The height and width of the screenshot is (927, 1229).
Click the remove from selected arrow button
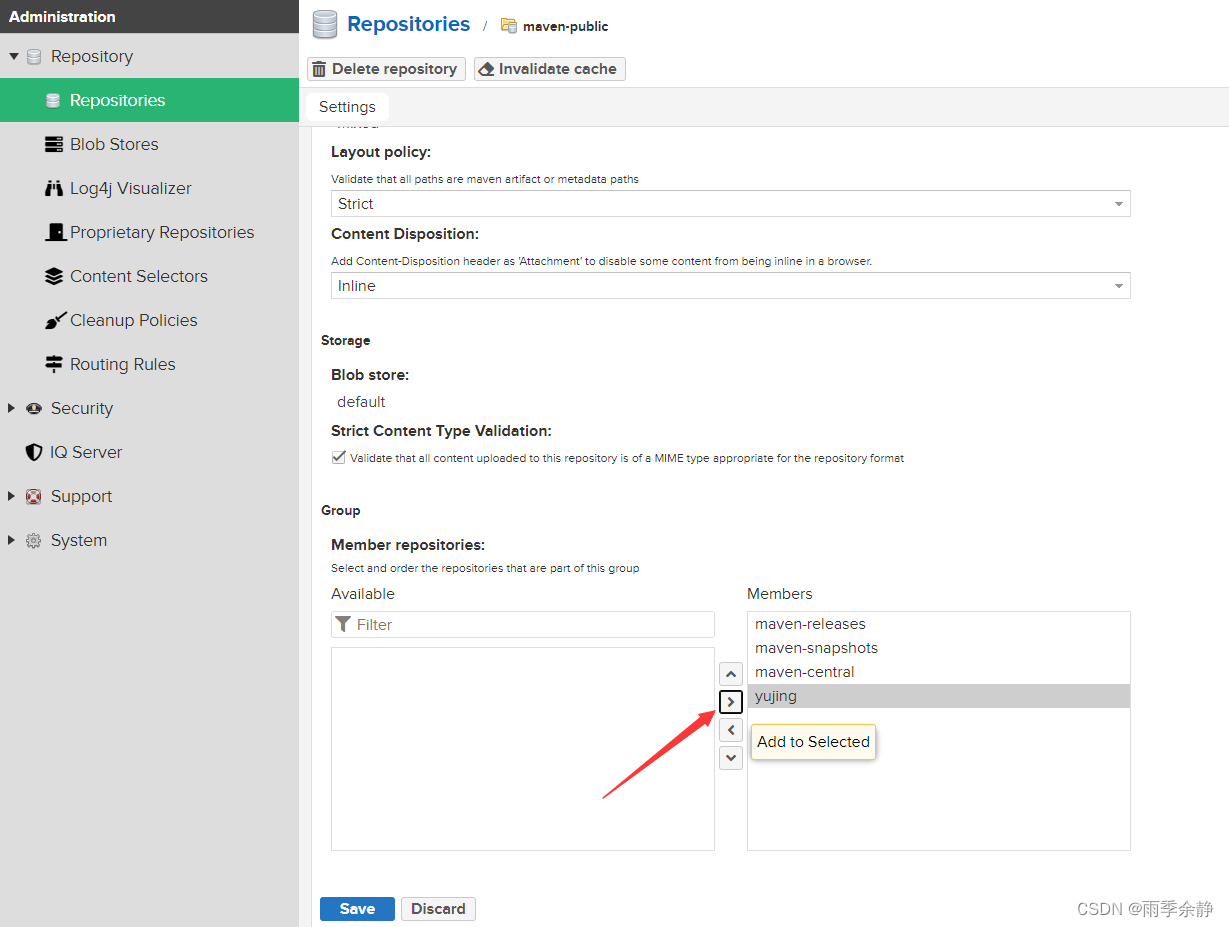[731, 730]
